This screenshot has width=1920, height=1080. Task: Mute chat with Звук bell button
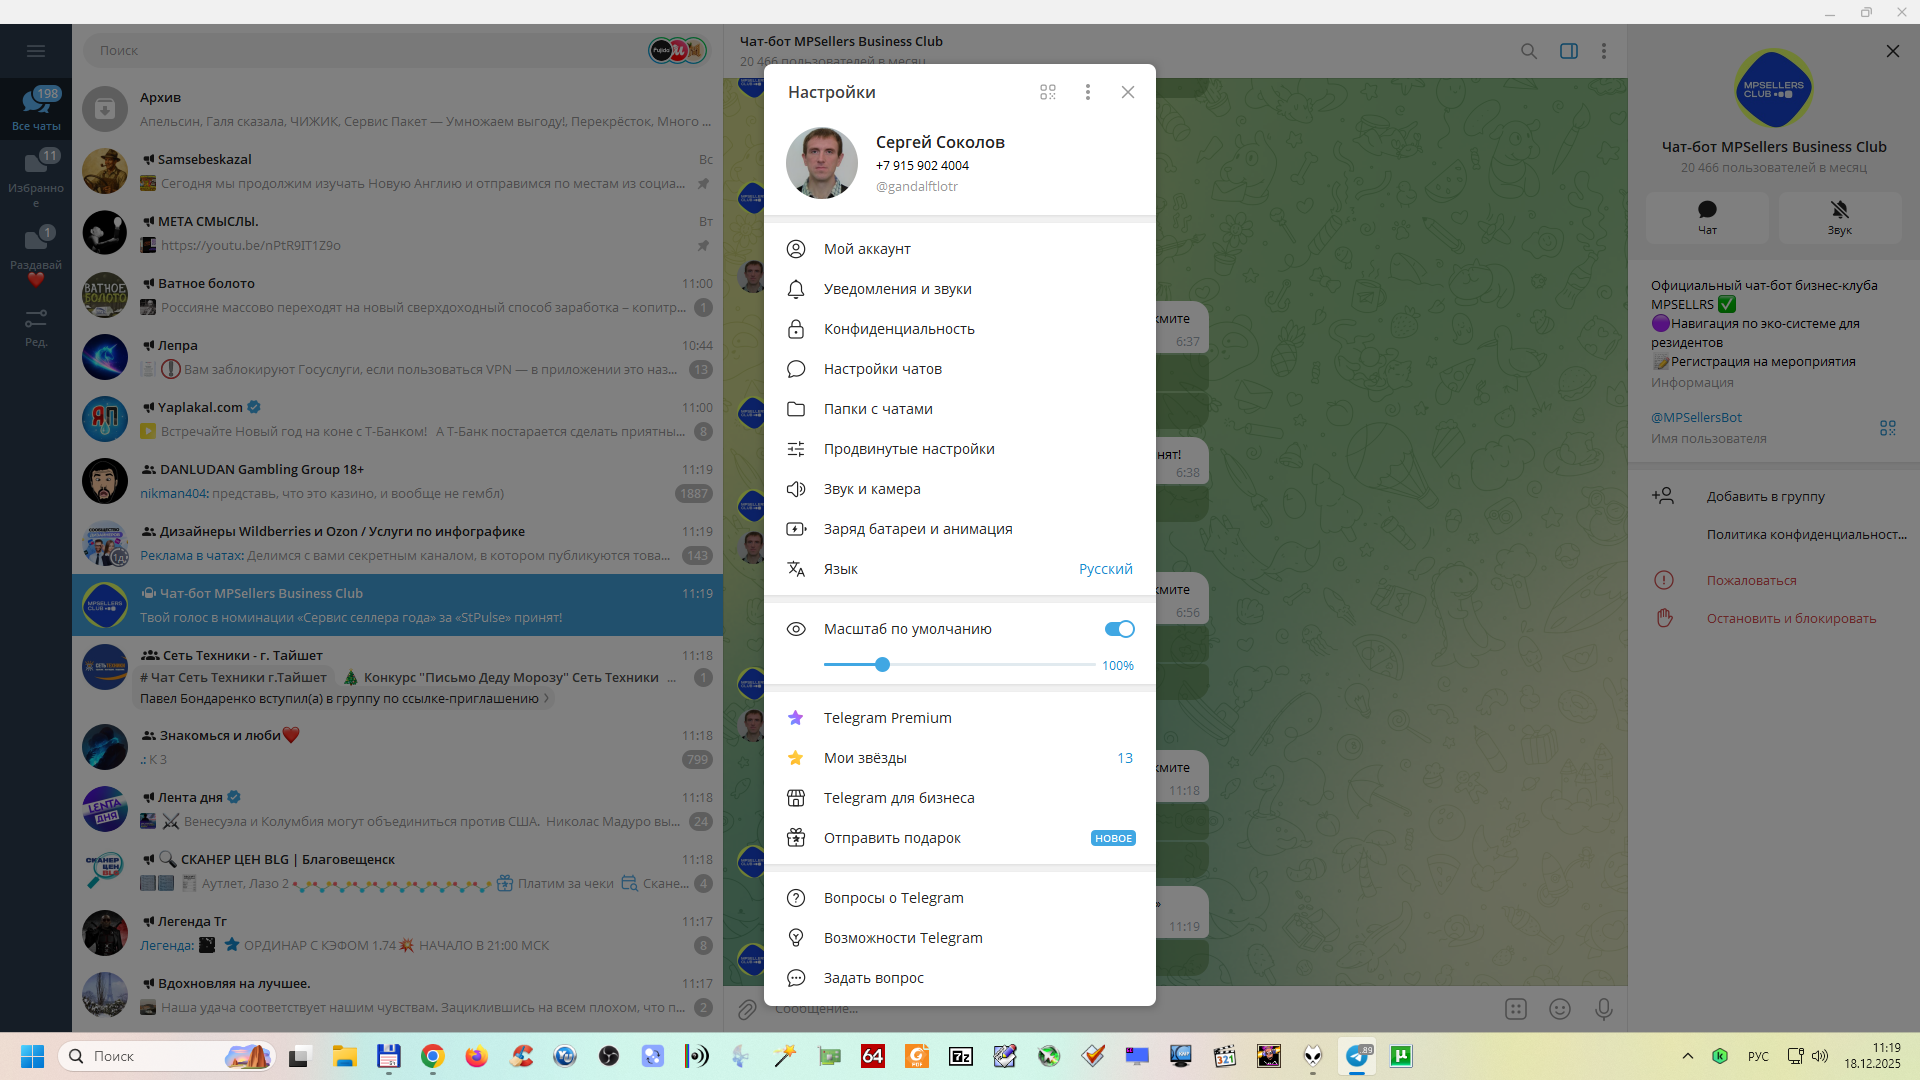tap(1839, 216)
